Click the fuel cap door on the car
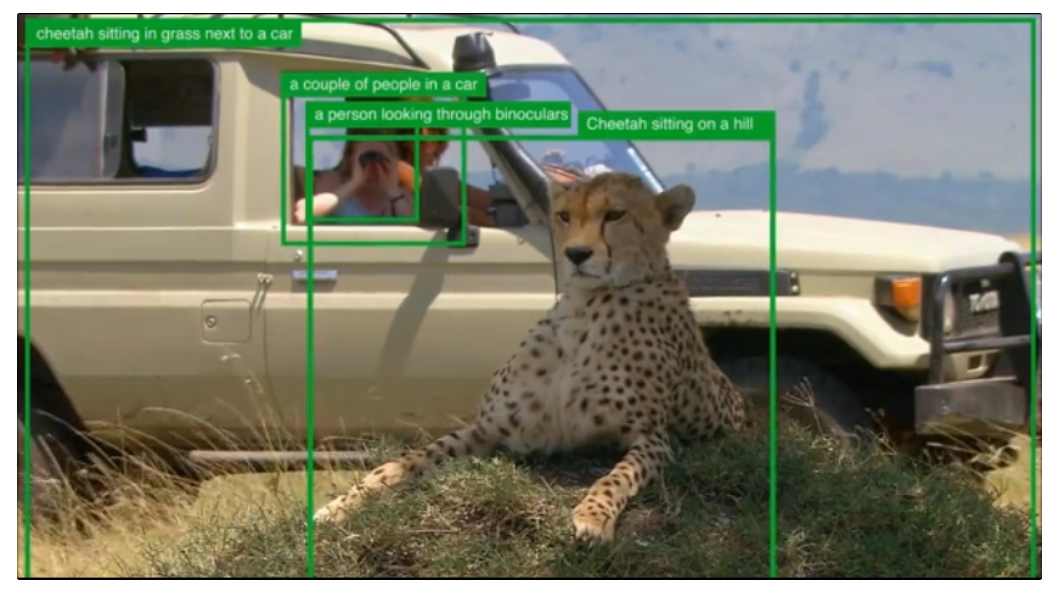This screenshot has width=1058, height=603. point(225,322)
